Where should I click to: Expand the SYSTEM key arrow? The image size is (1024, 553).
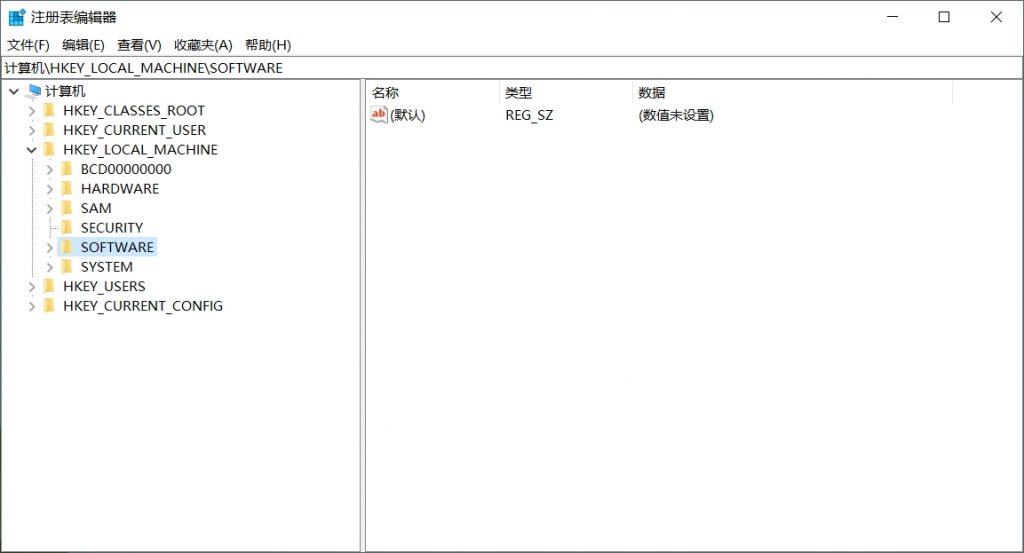pyautogui.click(x=50, y=268)
